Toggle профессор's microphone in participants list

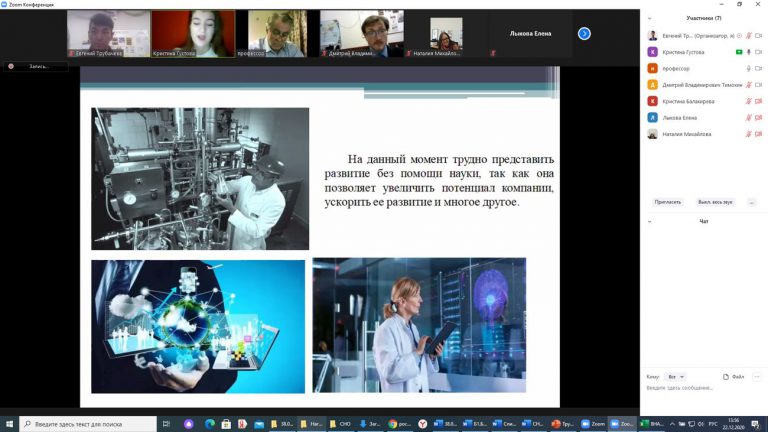click(749, 68)
